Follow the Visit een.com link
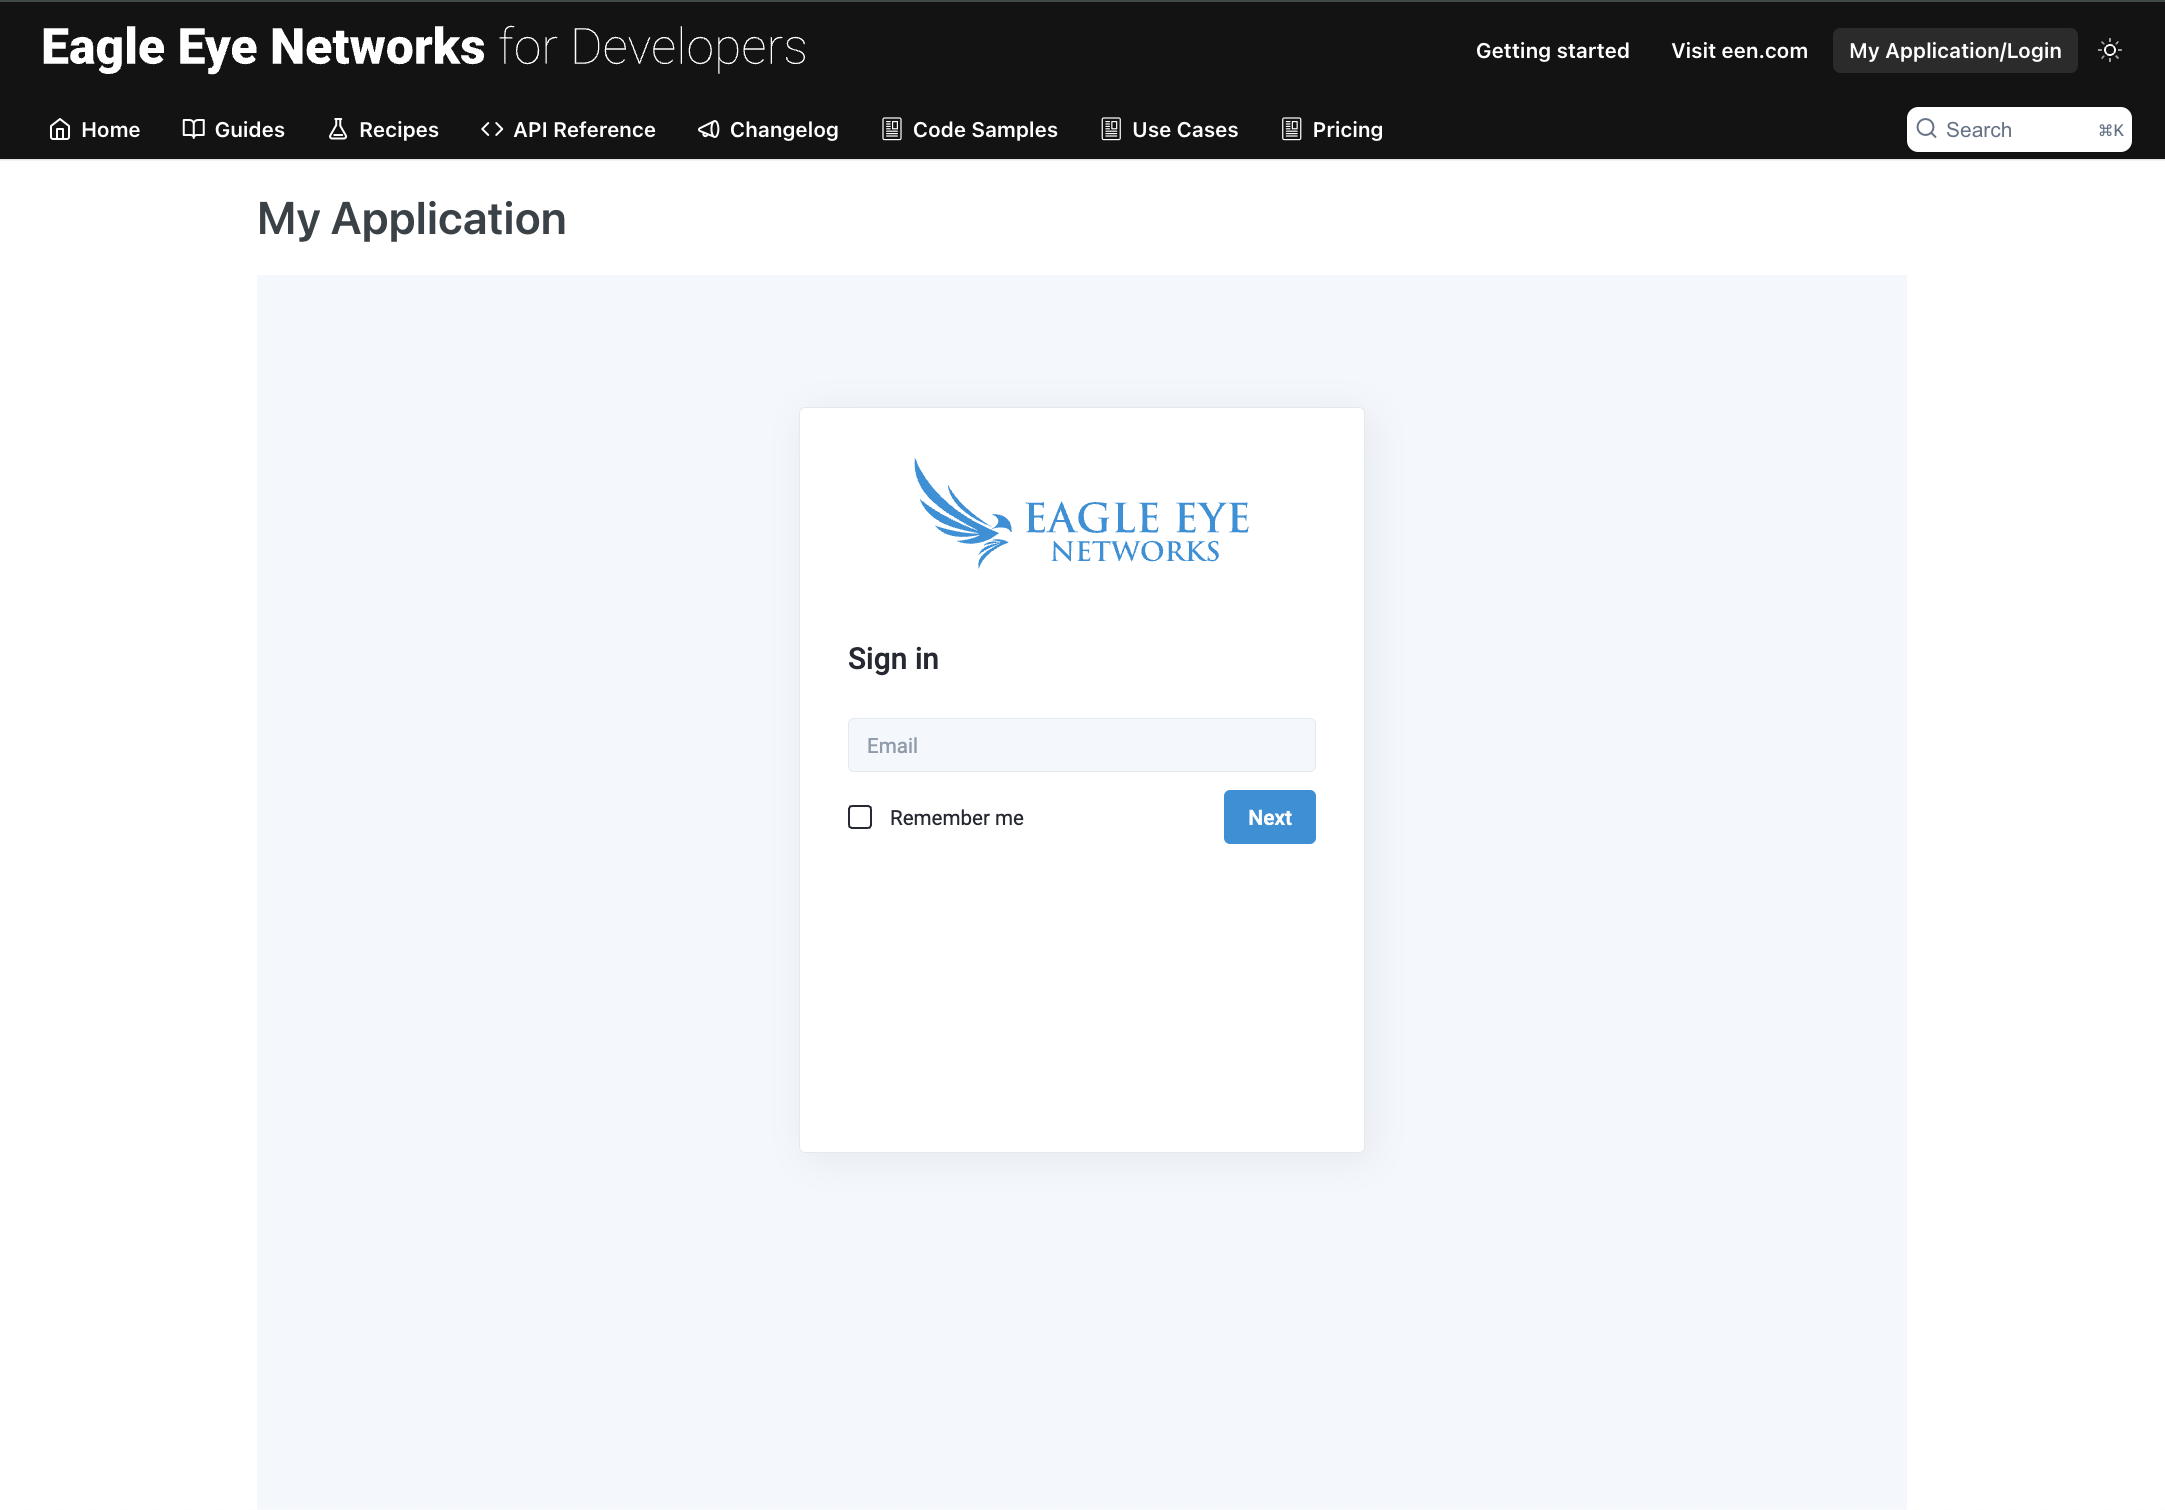This screenshot has width=2165, height=1510. point(1740,50)
